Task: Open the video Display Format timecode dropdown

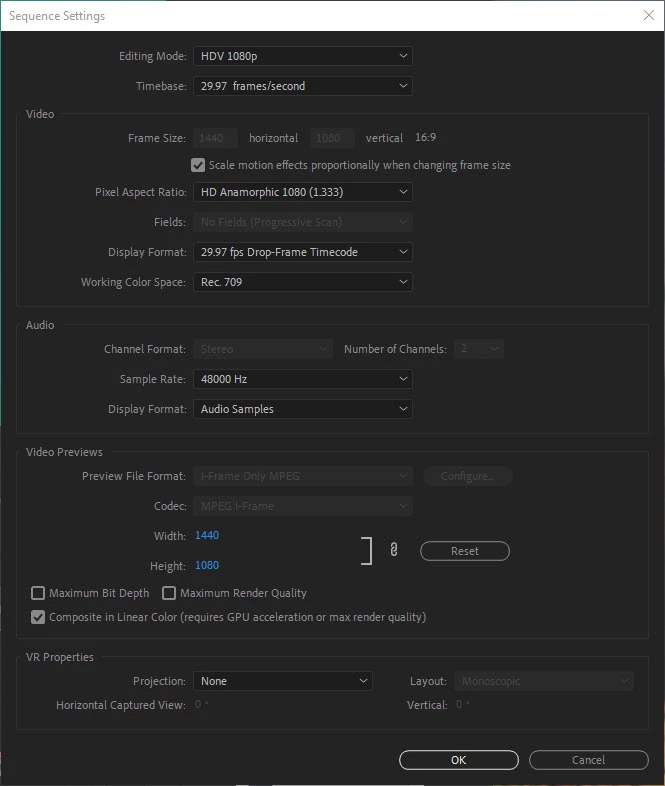Action: (303, 252)
